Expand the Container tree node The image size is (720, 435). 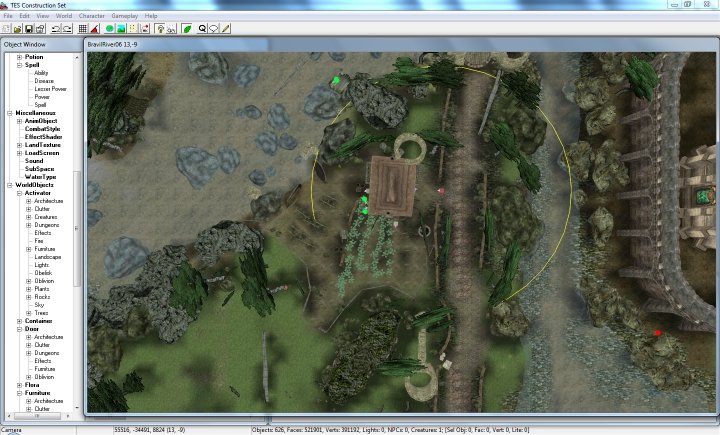pyautogui.click(x=19, y=321)
